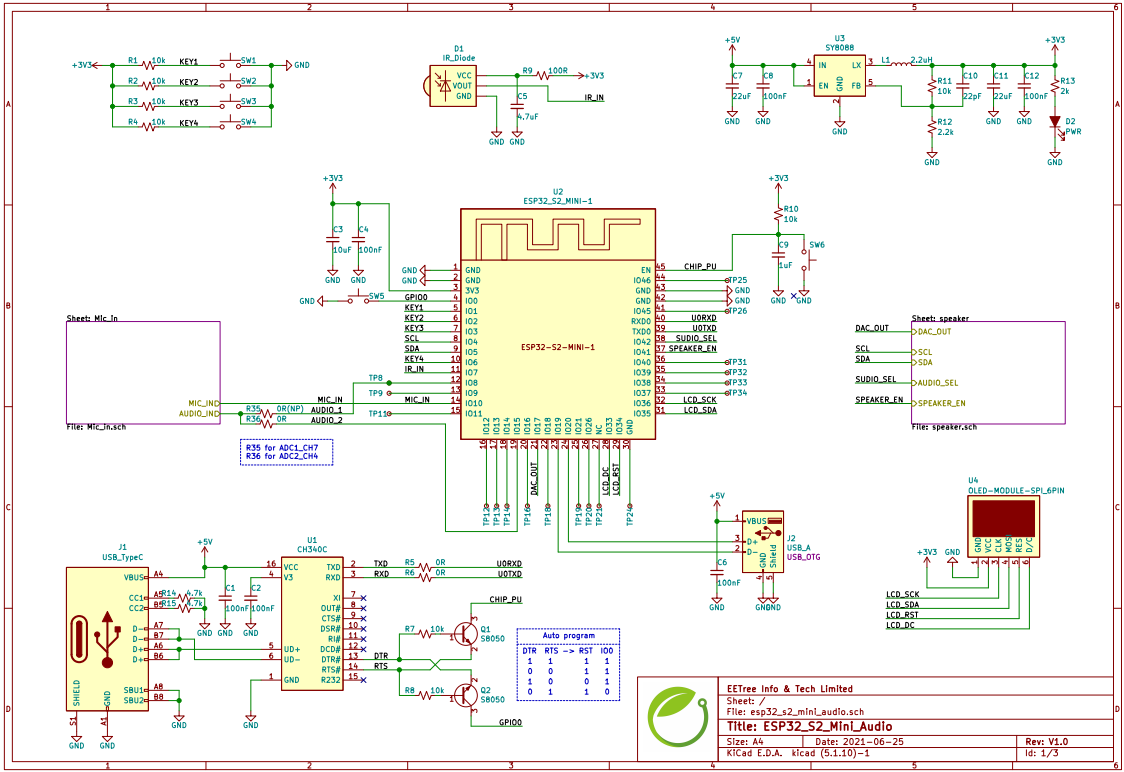
Task: Select the 'File: speaker.sch' label
Action: point(944,427)
